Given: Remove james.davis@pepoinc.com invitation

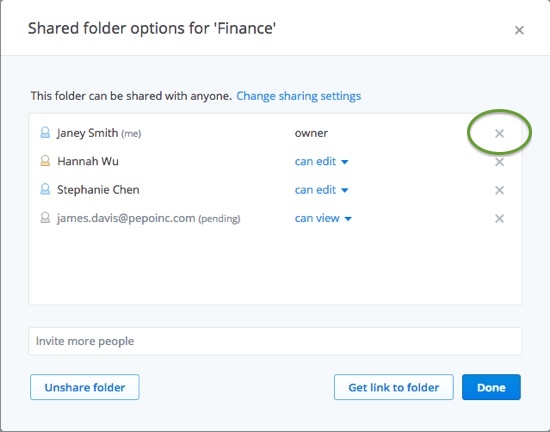Looking at the screenshot, I should coord(499,218).
